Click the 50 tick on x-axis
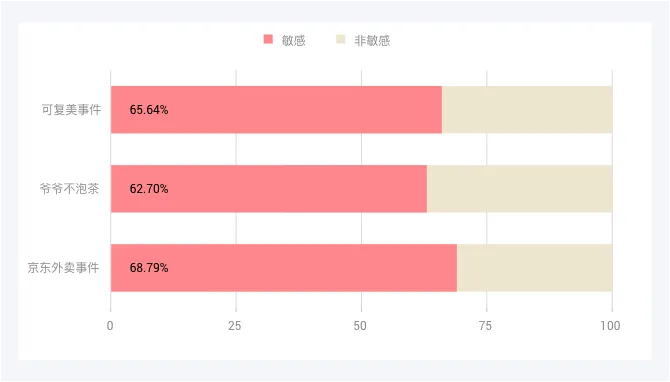 pyautogui.click(x=360, y=326)
